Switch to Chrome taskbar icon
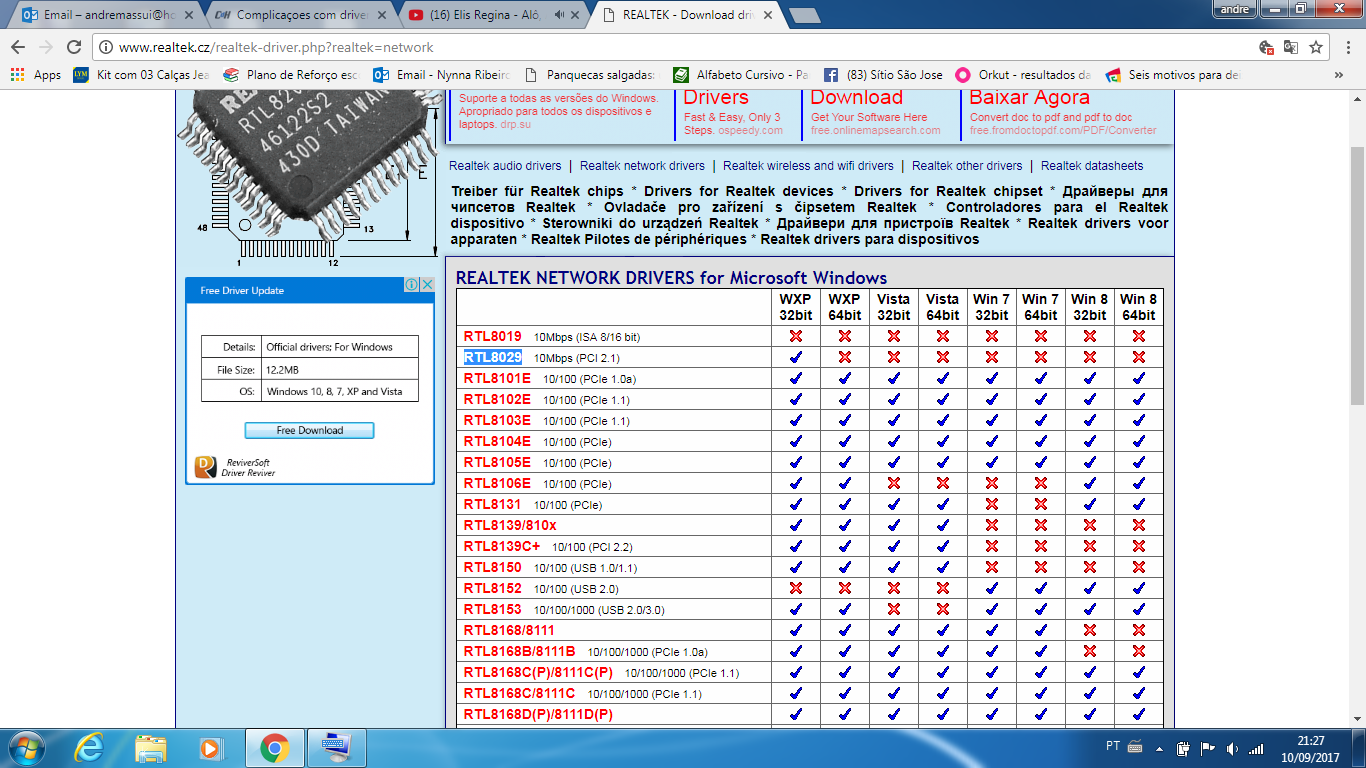 point(274,747)
